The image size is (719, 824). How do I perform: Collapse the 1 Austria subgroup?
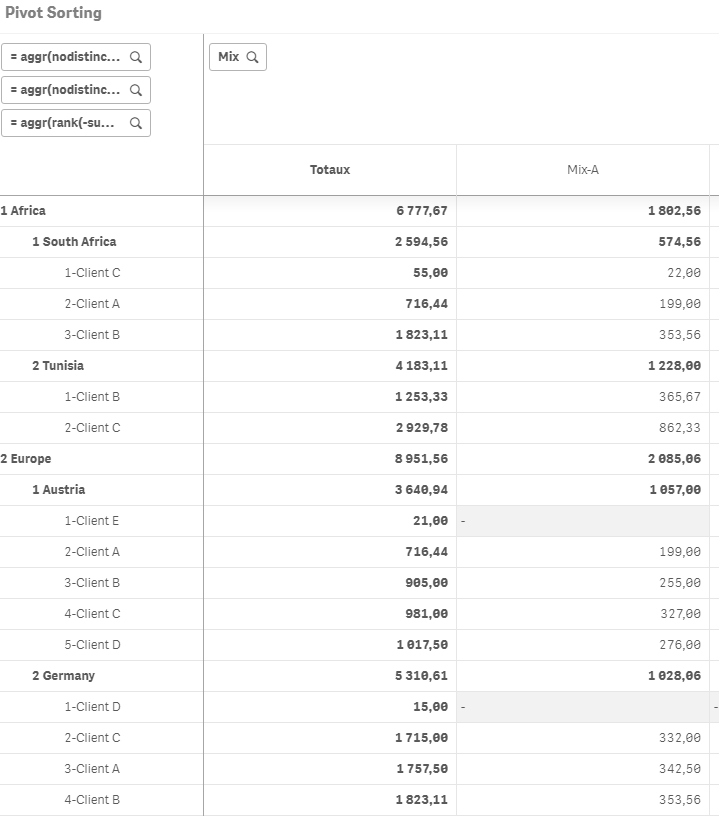pos(58,490)
